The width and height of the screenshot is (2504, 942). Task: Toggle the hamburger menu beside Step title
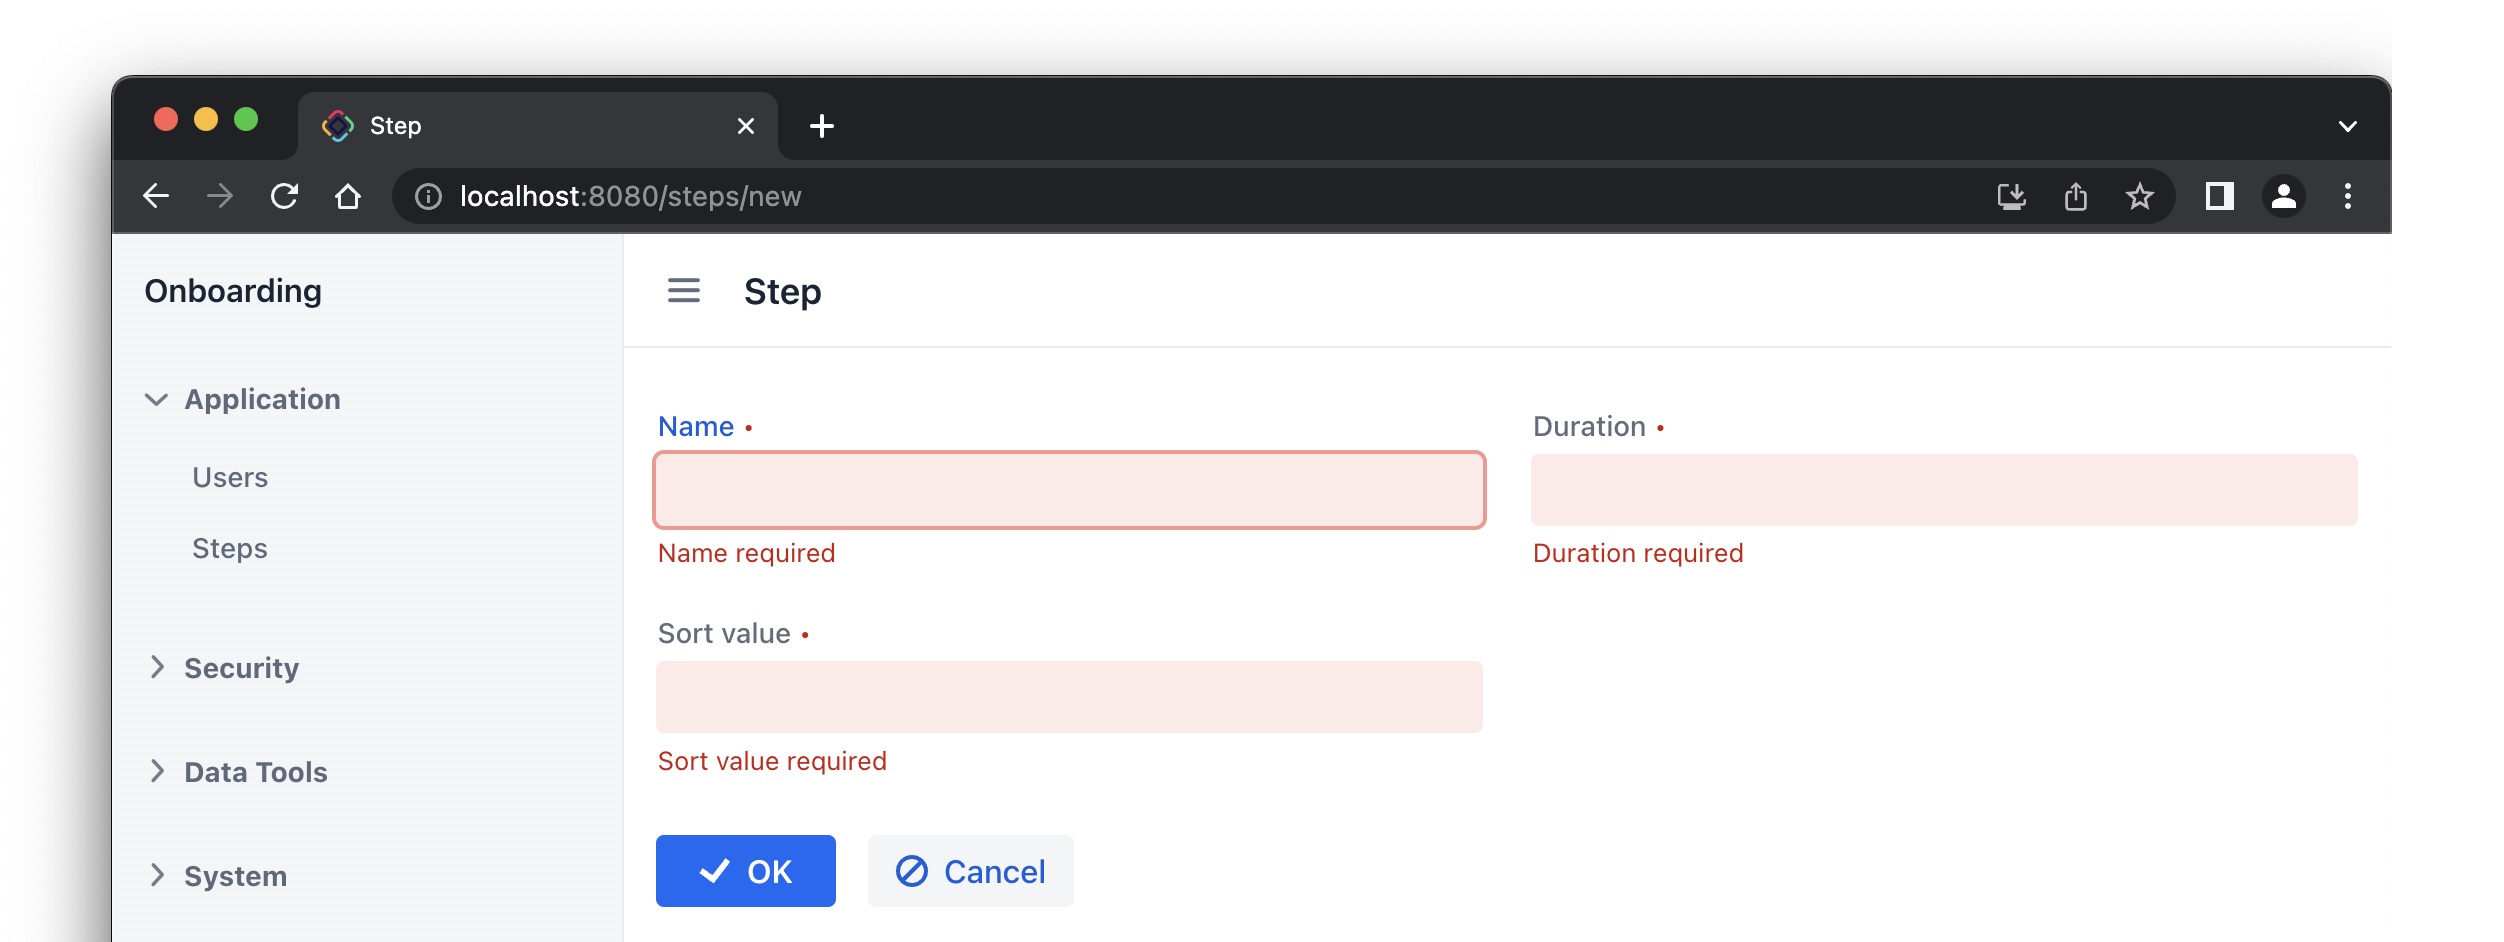[x=684, y=291]
